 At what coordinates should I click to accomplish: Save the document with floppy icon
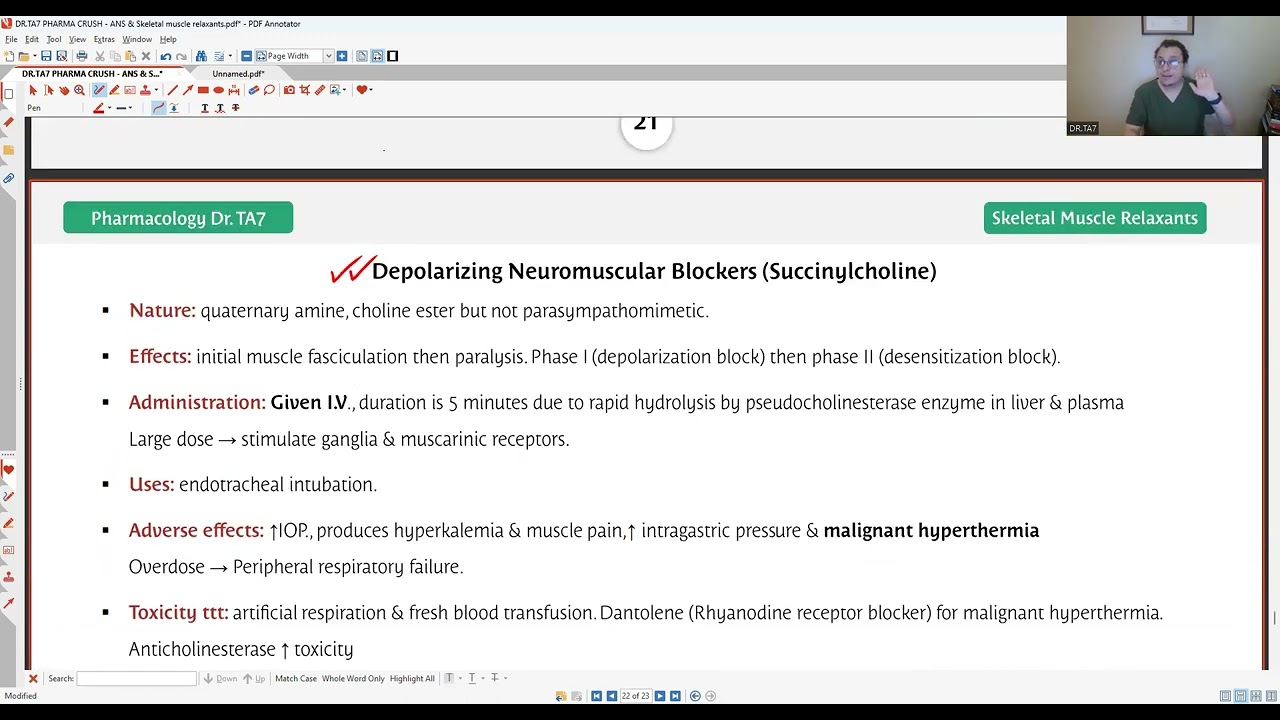pyautogui.click(x=46, y=56)
